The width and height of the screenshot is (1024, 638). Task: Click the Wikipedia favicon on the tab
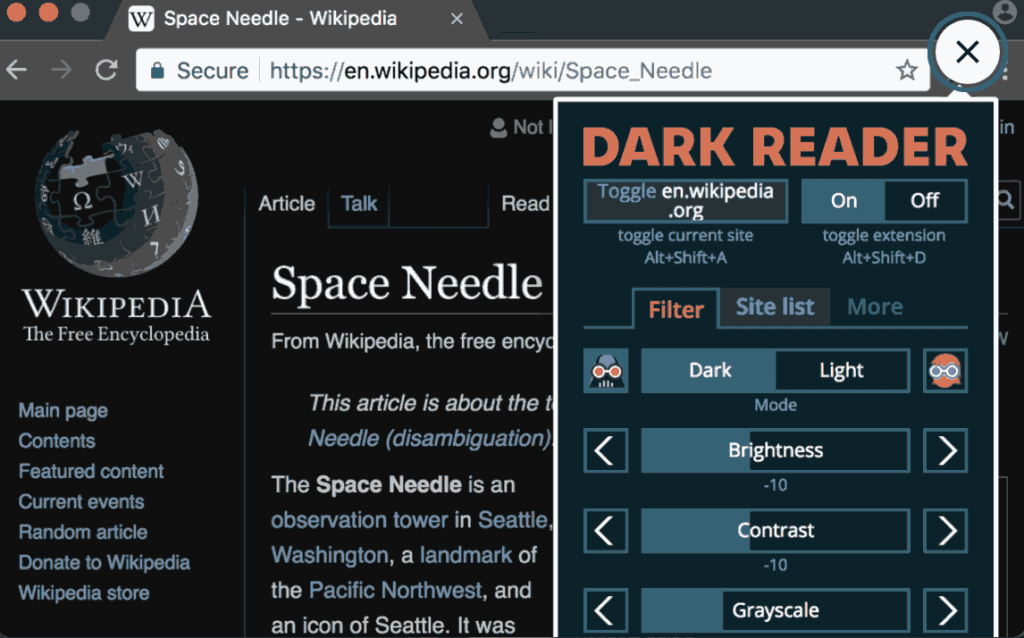click(141, 19)
